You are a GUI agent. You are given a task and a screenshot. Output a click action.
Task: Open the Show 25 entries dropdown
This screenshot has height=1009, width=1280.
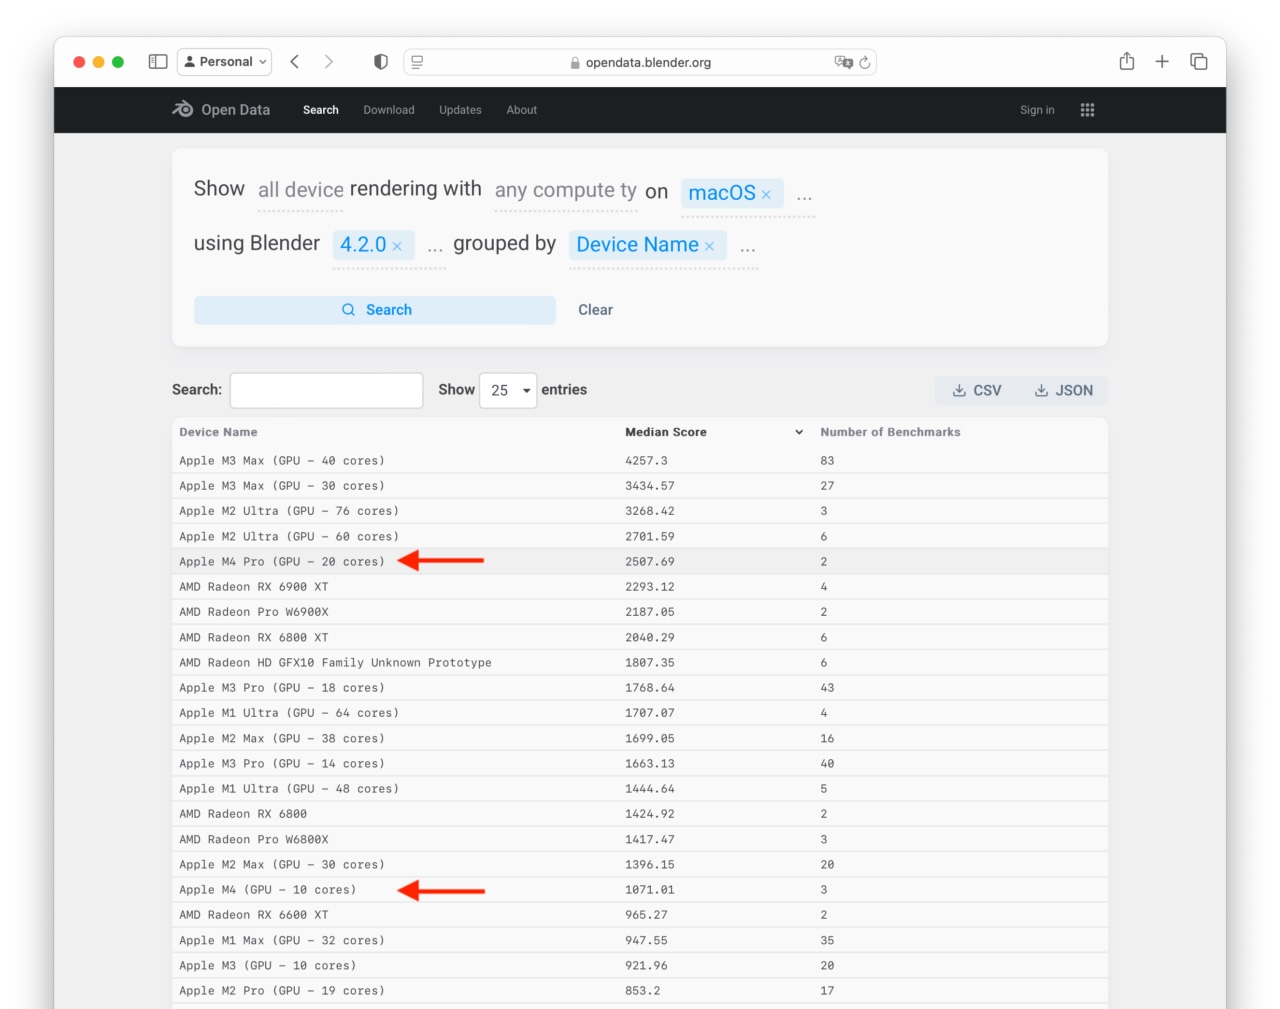point(508,390)
